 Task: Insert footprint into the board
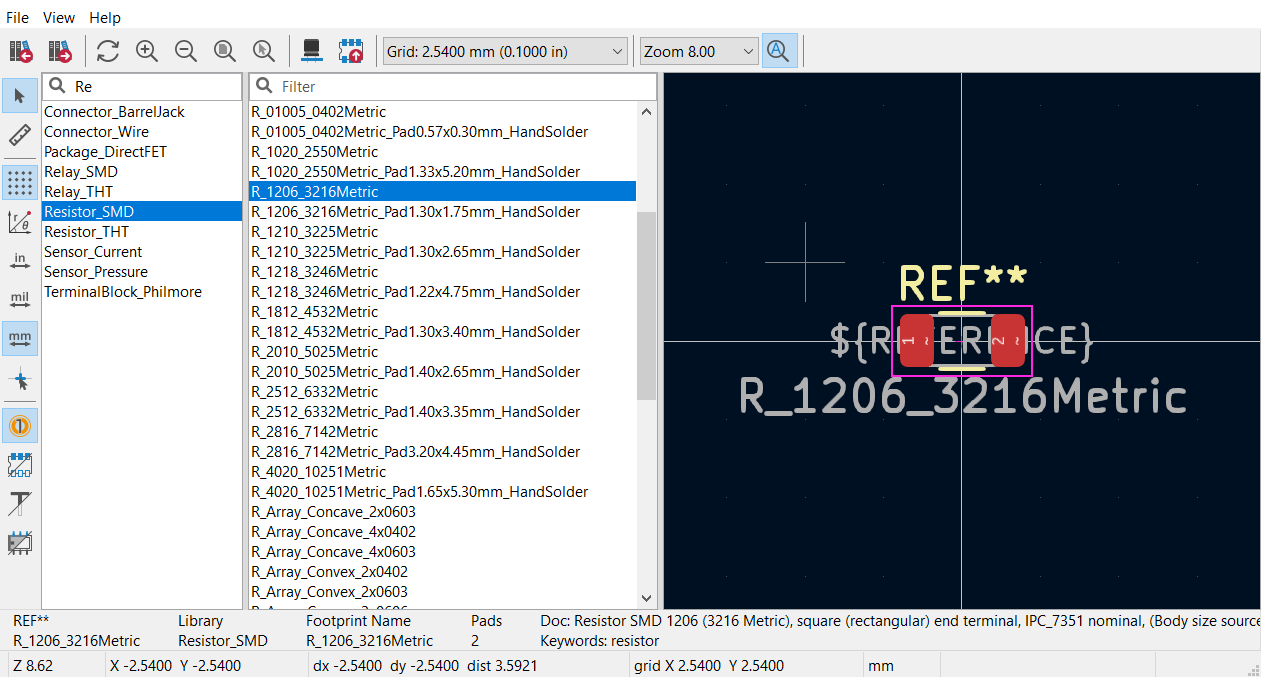coord(350,51)
